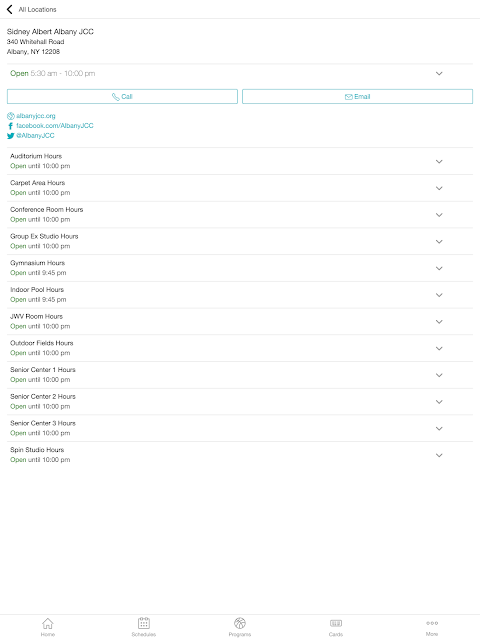This screenshot has width=480, height=640.
Task: Expand Gymnasium Hours details
Action: point(240,268)
